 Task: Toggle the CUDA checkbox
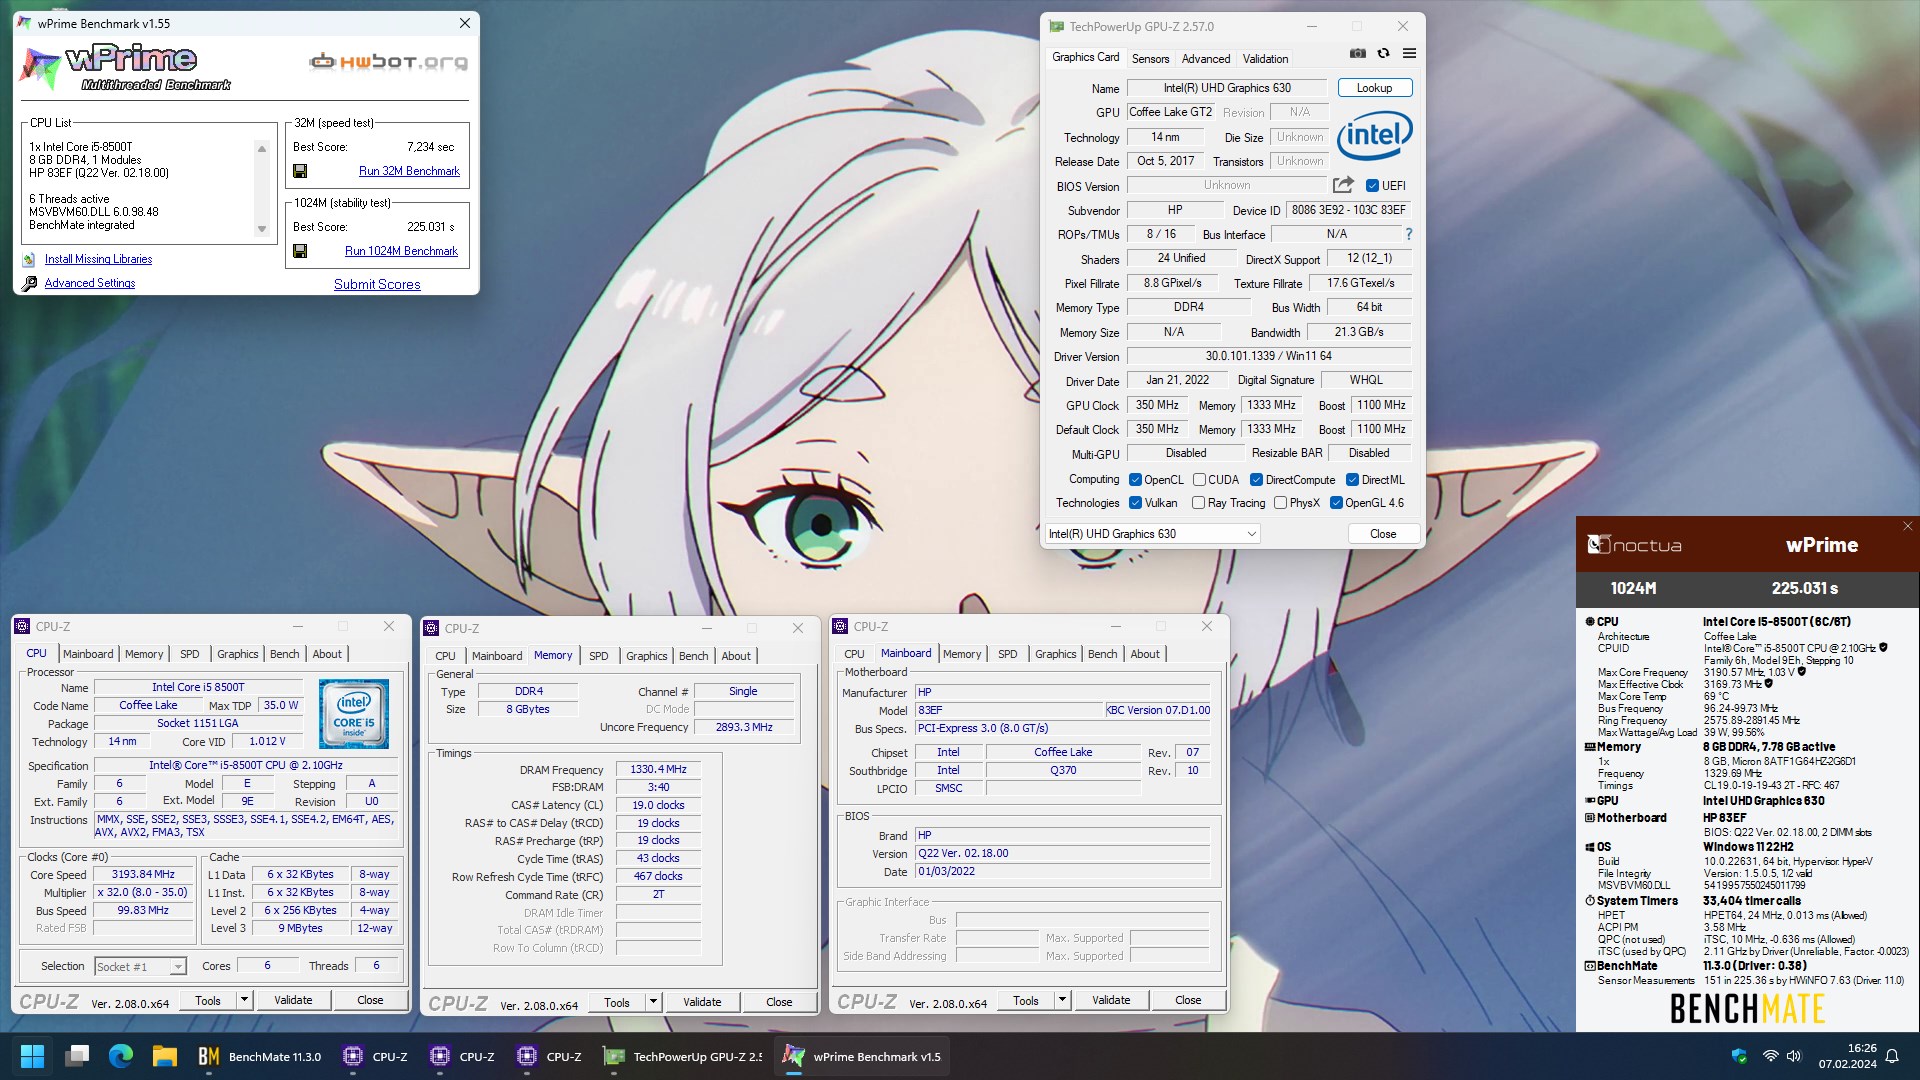[x=1199, y=480]
